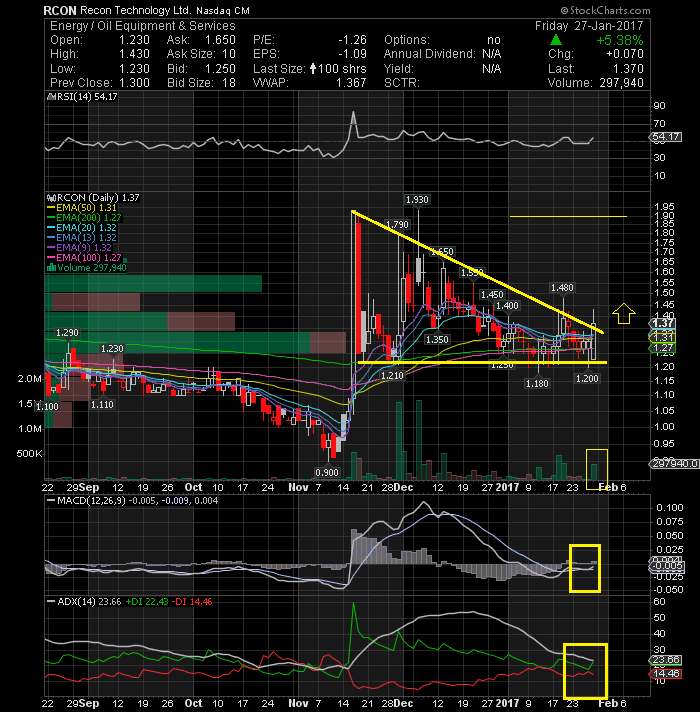
Task: Click the '1.290' price label near September
Action: 67,333
